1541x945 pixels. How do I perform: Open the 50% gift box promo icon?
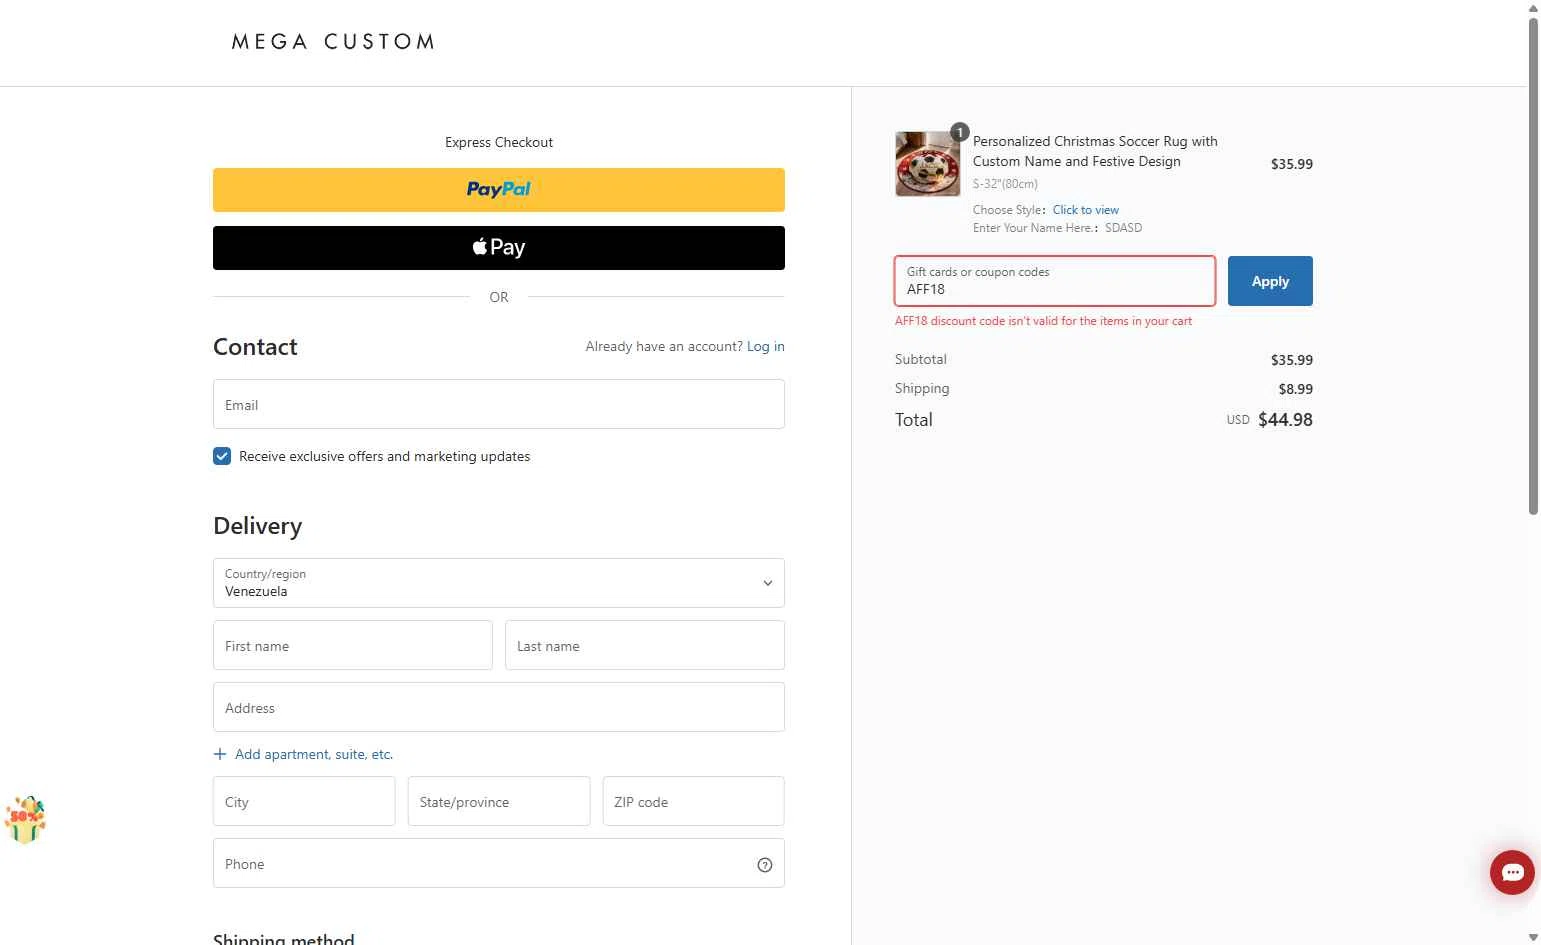[x=25, y=820]
